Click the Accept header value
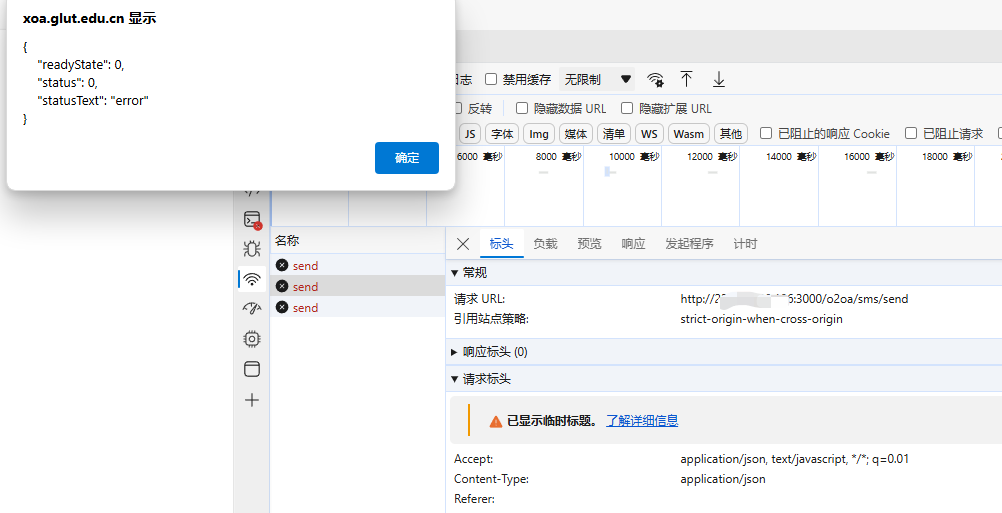The height and width of the screenshot is (513, 1002). pos(794,459)
